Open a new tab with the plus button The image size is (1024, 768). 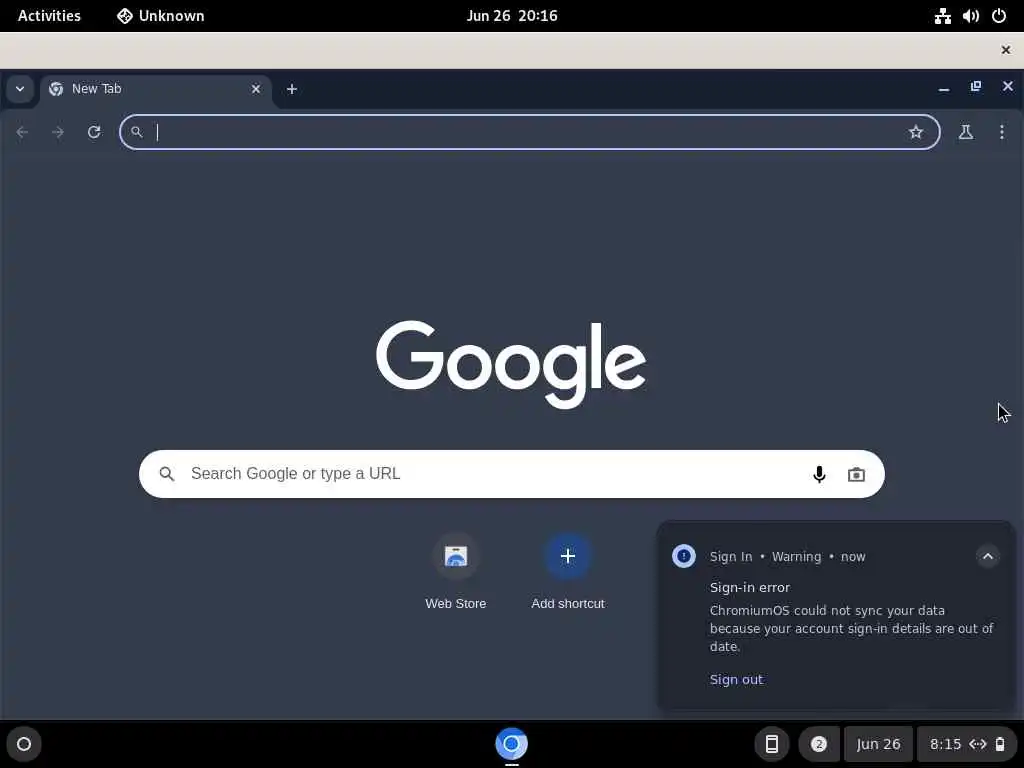pos(292,89)
